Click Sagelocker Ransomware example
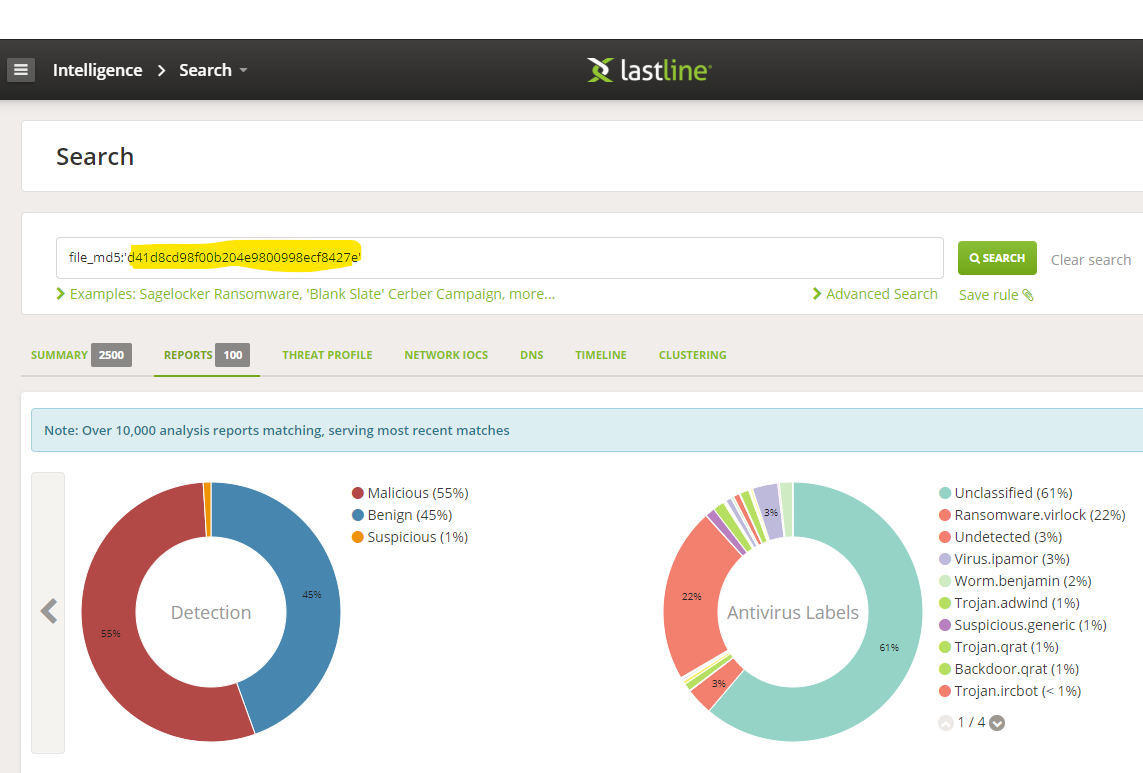 (220, 294)
